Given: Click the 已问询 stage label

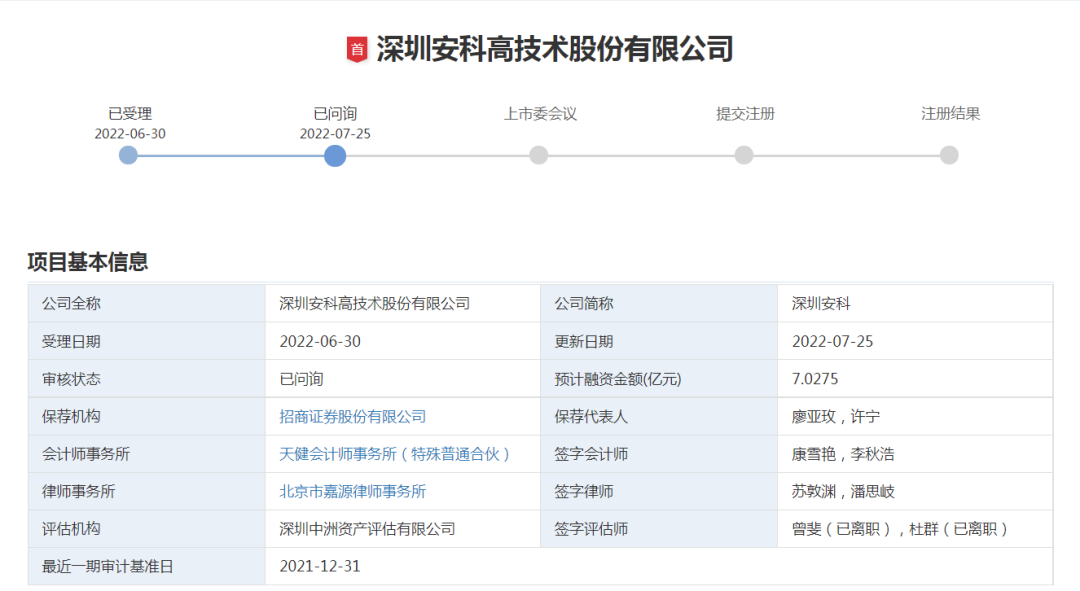Looking at the screenshot, I should pos(335,114).
